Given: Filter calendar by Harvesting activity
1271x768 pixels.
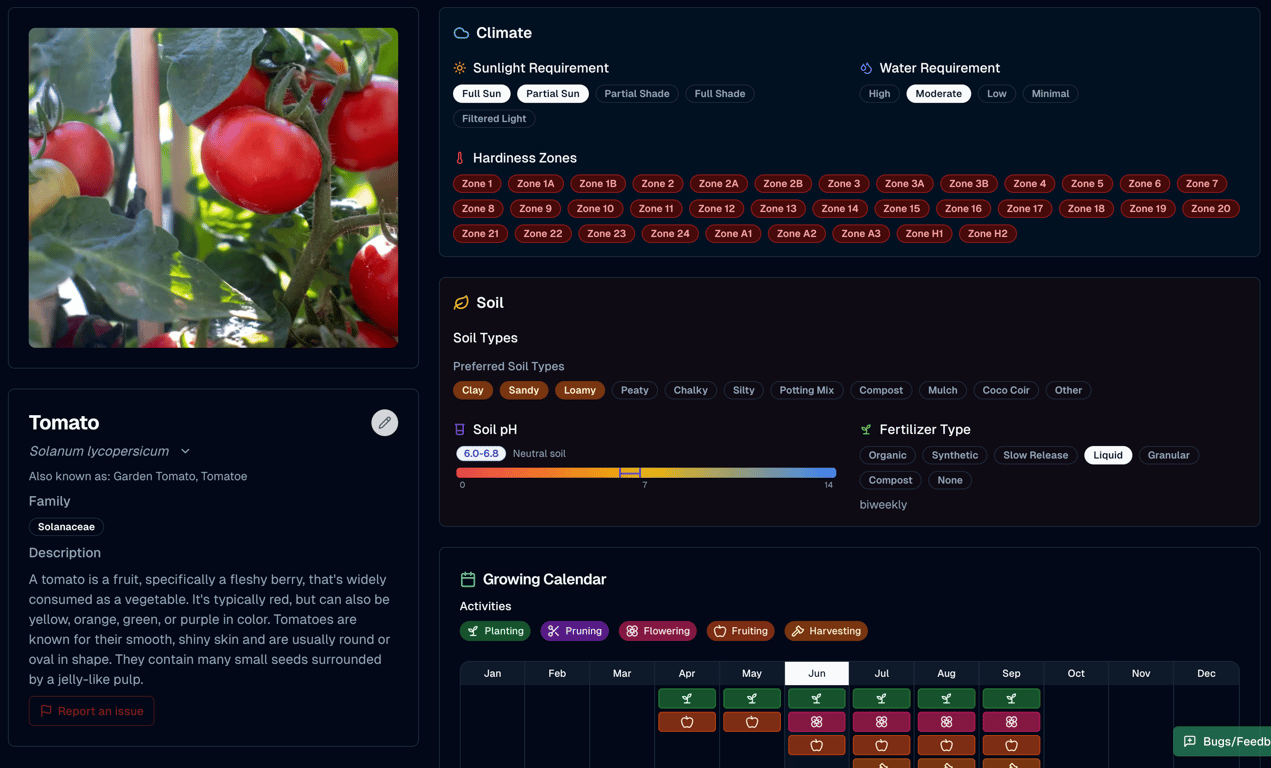Looking at the screenshot, I should pyautogui.click(x=826, y=631).
